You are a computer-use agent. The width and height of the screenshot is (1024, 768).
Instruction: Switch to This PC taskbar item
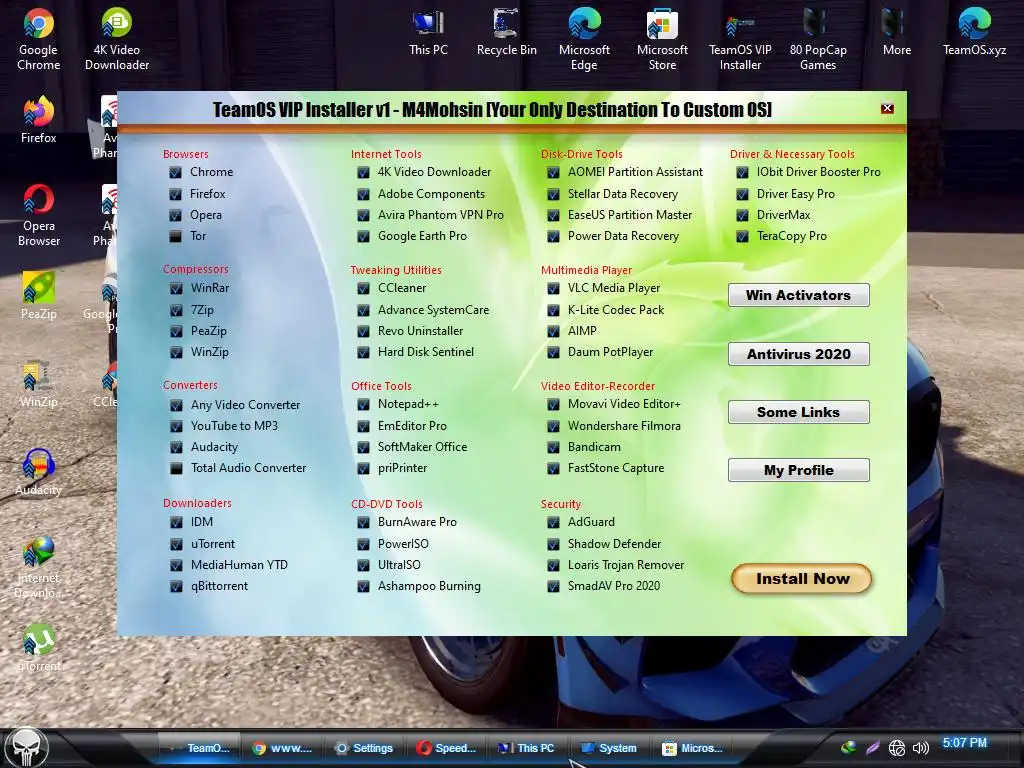point(526,748)
